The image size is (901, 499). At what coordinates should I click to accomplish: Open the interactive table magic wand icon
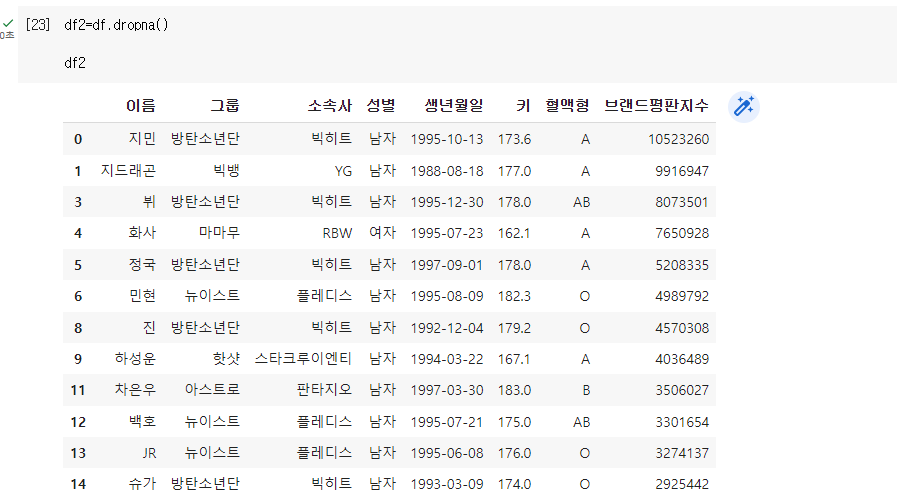(744, 107)
